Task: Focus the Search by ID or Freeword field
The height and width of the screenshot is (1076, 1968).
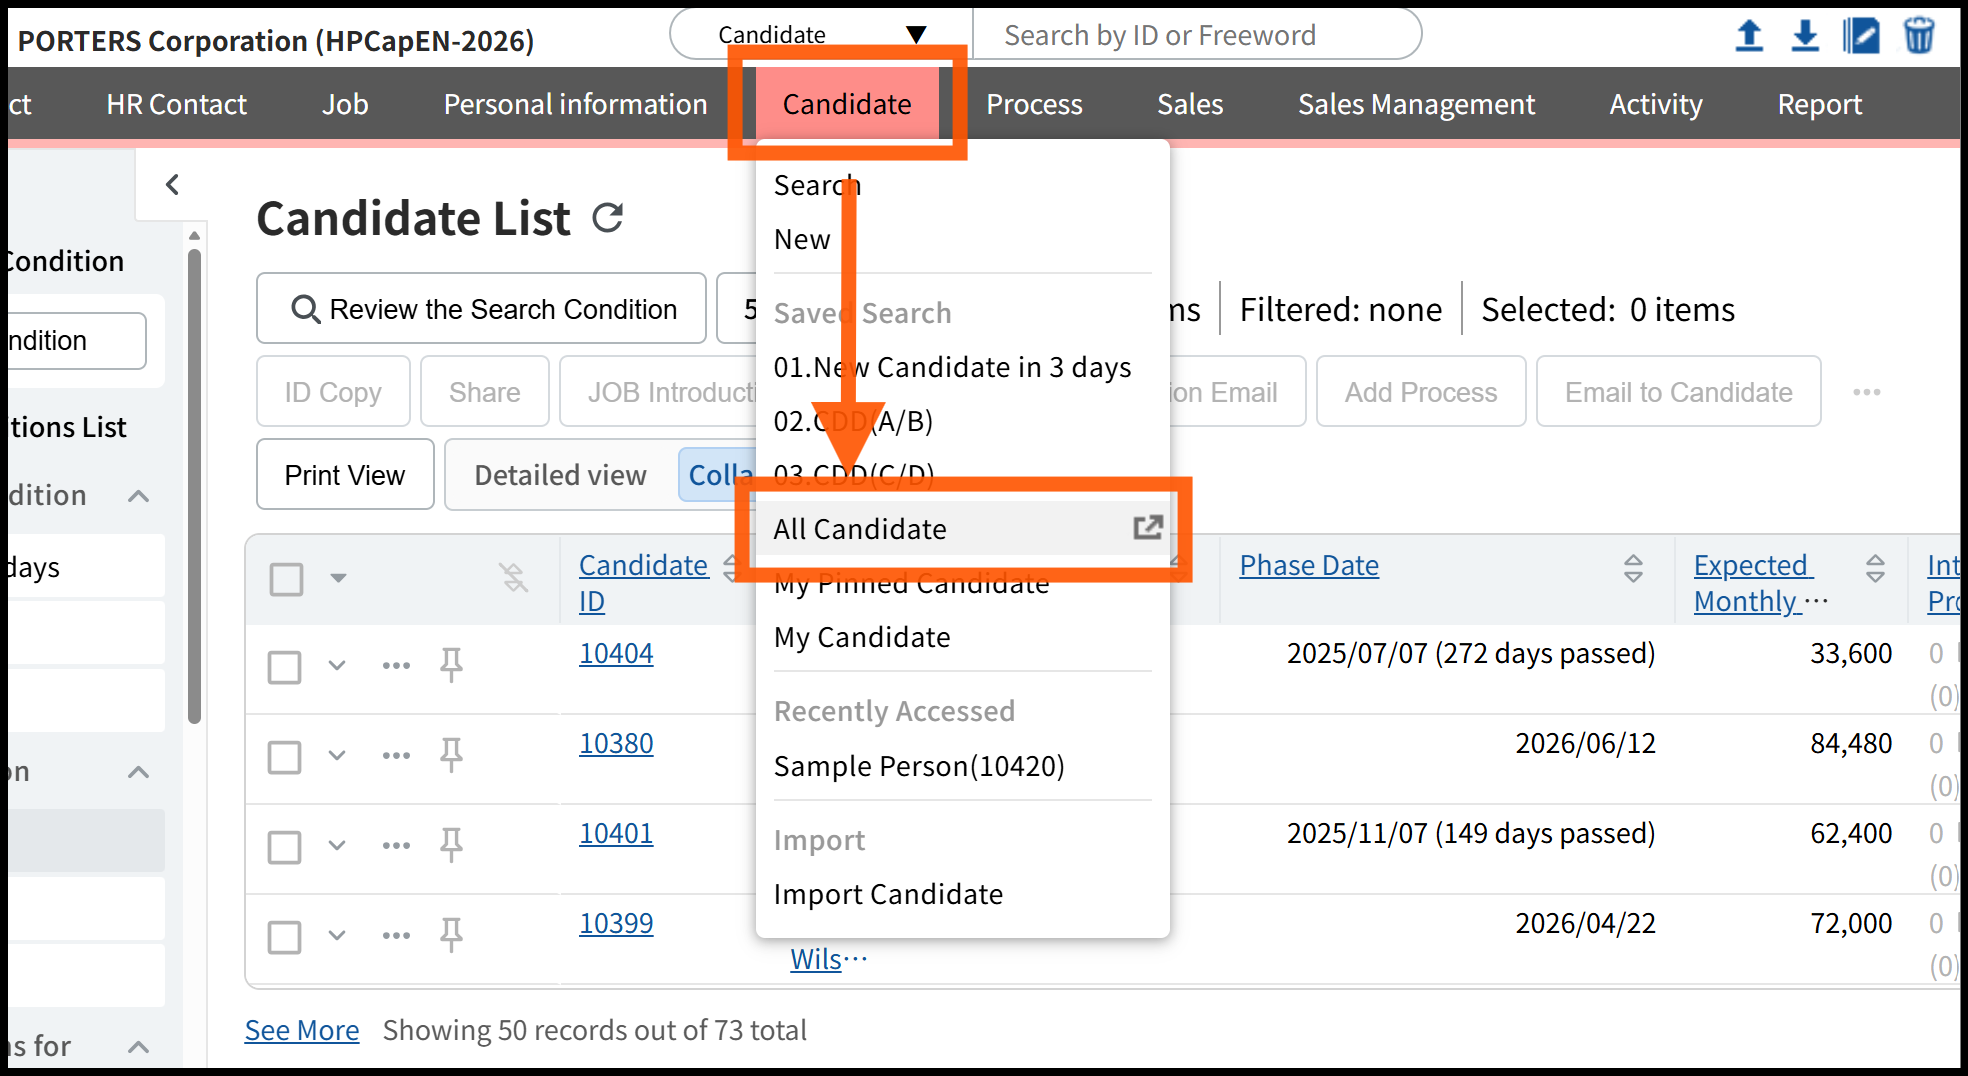Action: (1195, 35)
